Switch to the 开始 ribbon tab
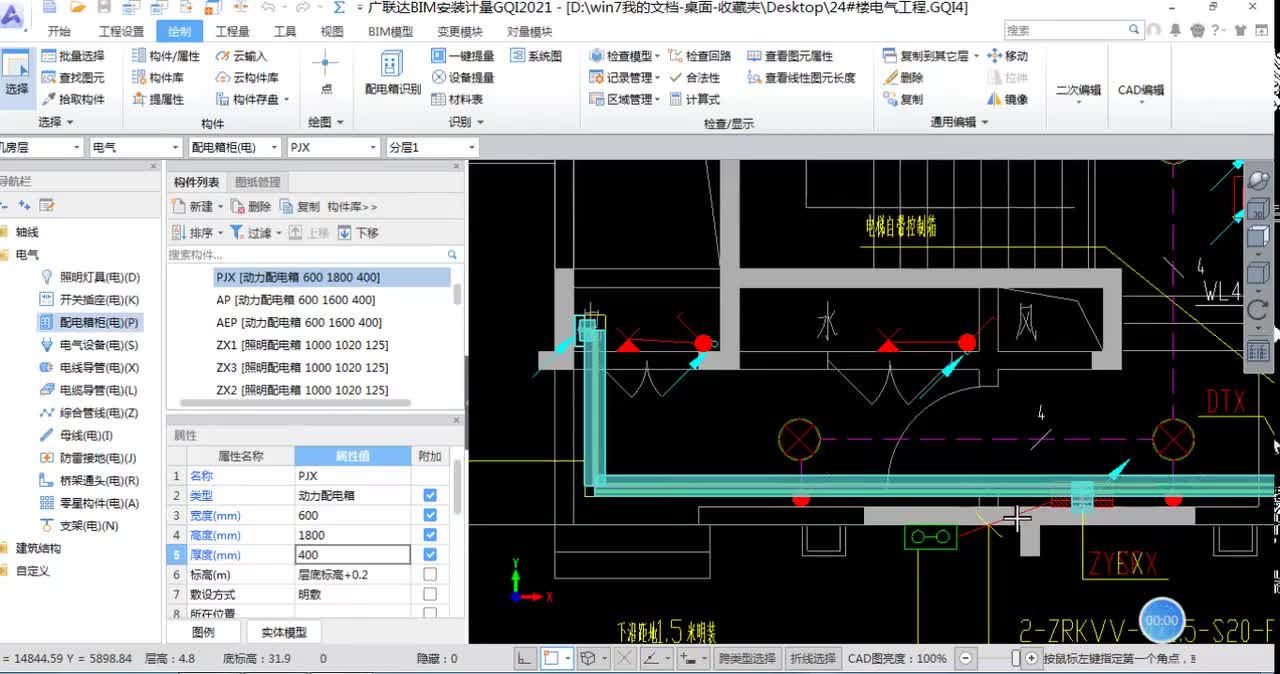 59,31
